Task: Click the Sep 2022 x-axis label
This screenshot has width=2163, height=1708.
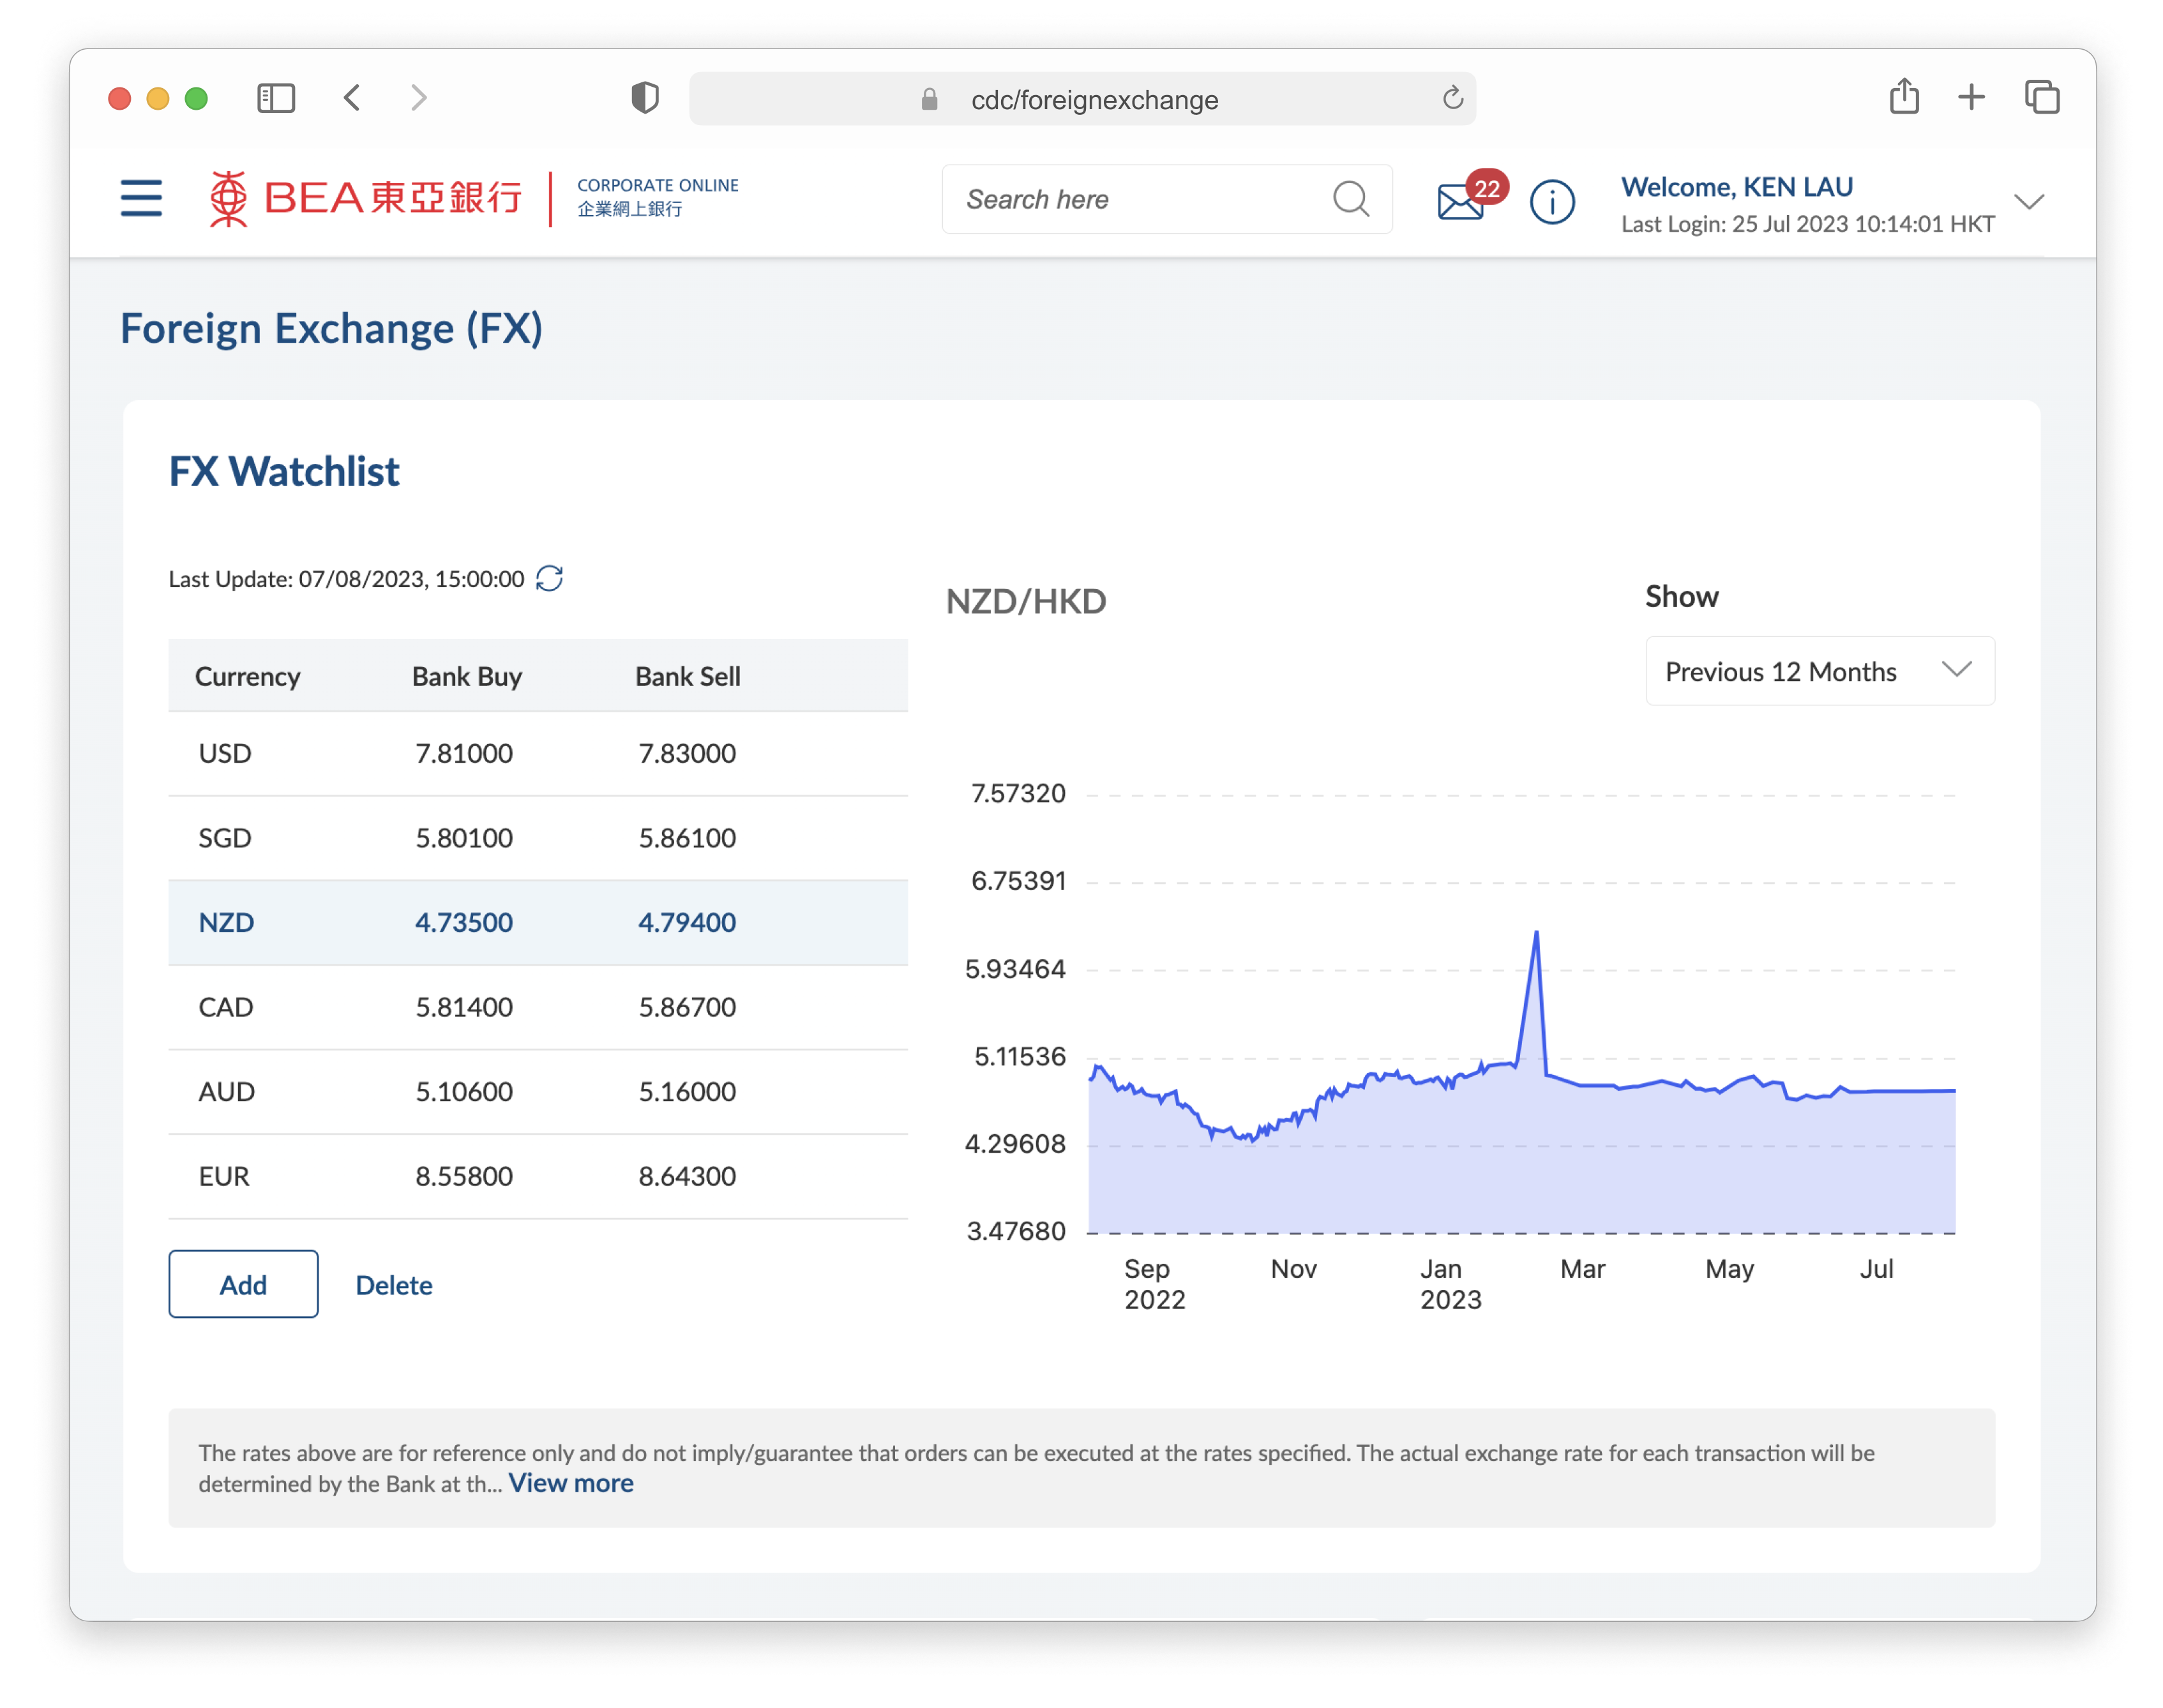Action: tap(1154, 1284)
